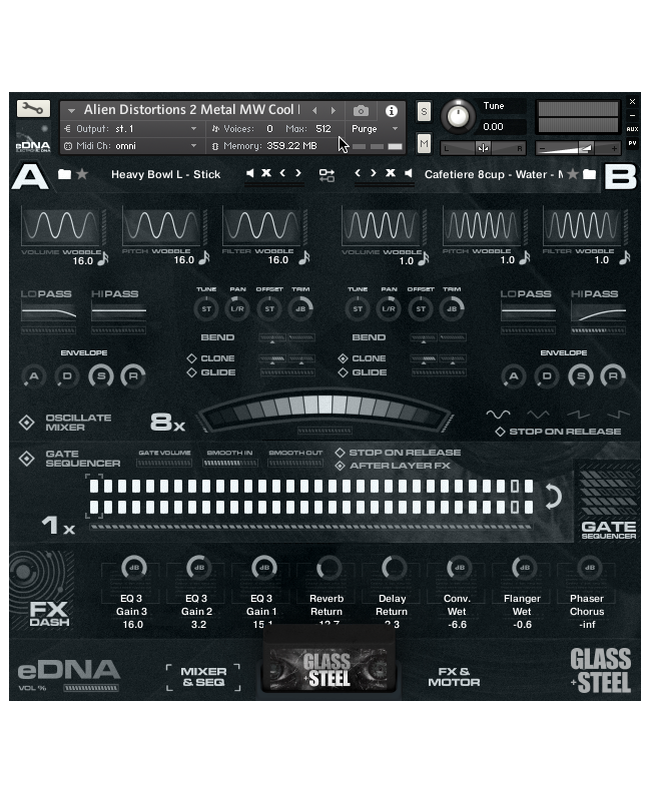650x794 pixels.
Task: Toggle layer B Clone option
Action: pyautogui.click(x=343, y=359)
